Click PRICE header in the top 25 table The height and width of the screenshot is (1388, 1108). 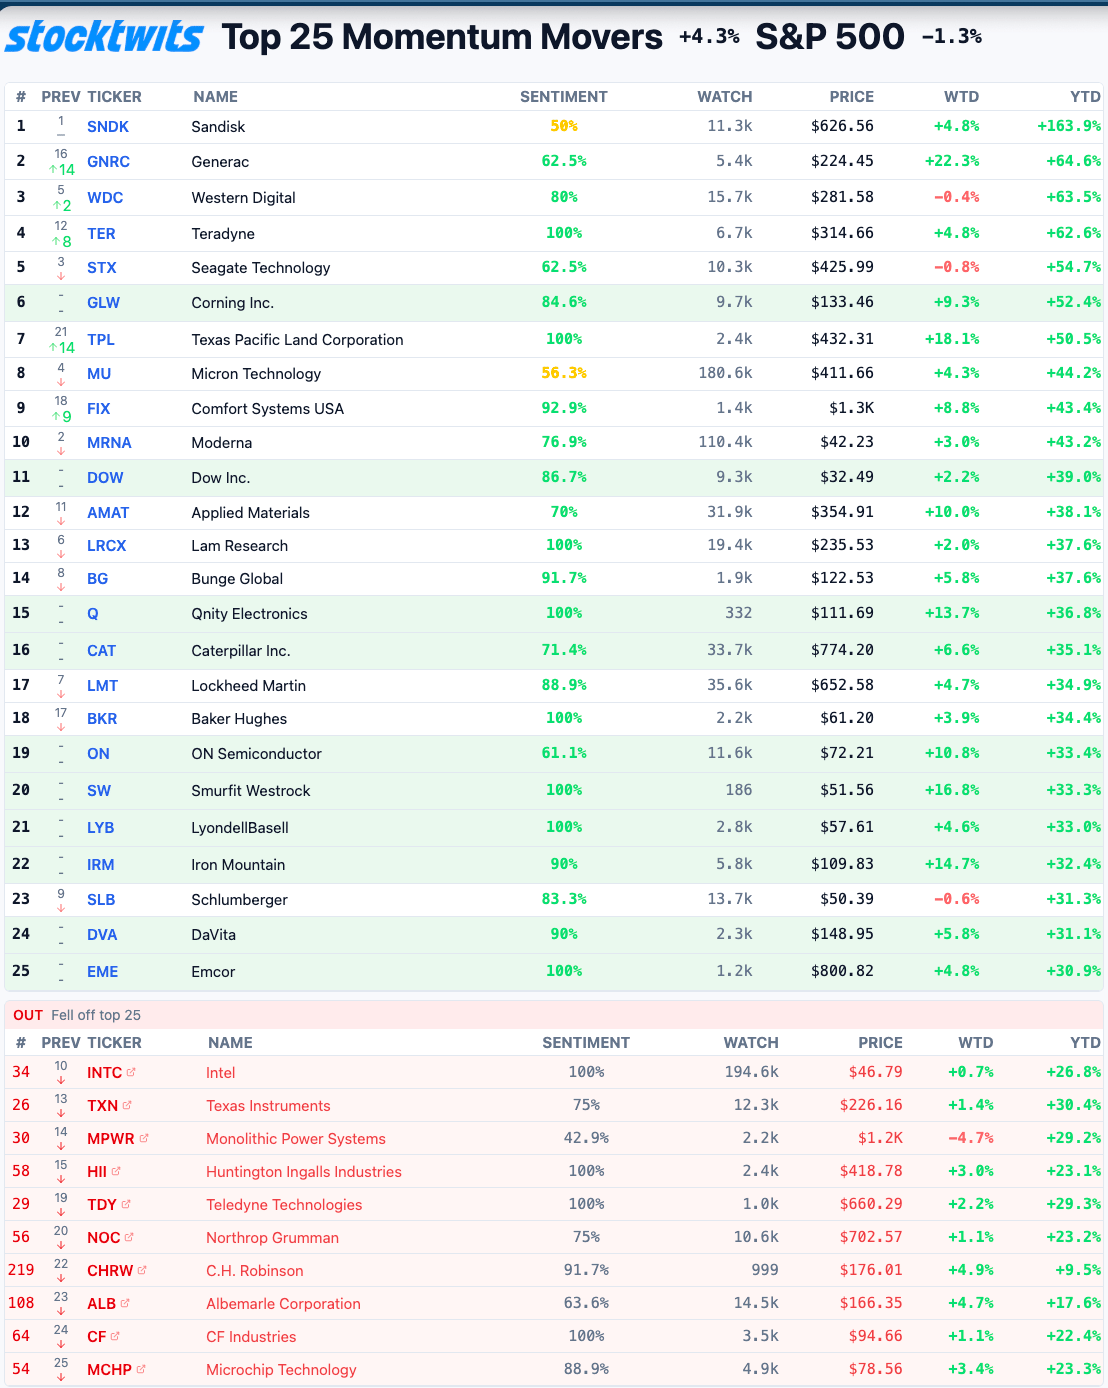coord(852,97)
